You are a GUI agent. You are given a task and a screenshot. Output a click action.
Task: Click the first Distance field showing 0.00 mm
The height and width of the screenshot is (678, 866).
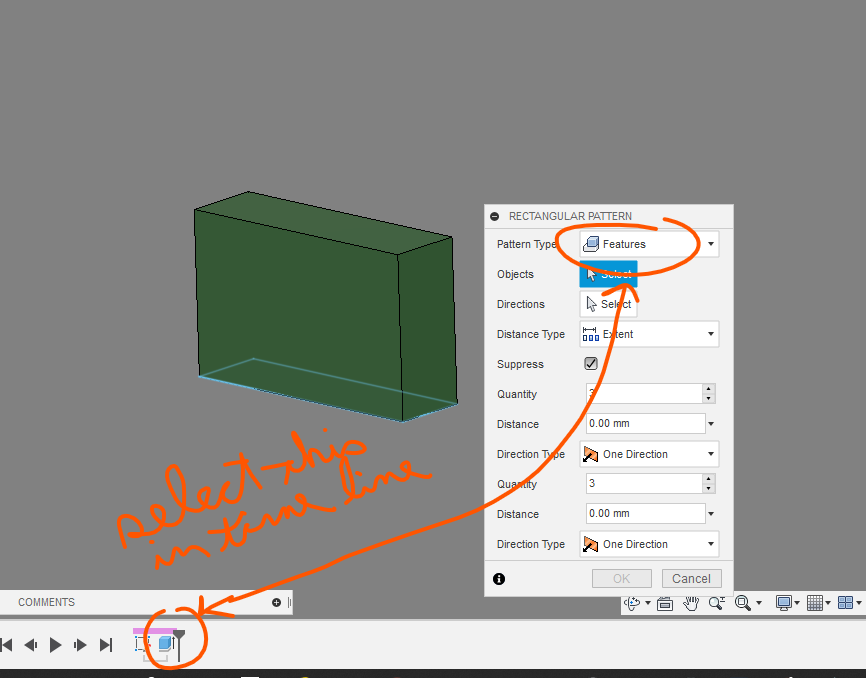pyautogui.click(x=646, y=423)
